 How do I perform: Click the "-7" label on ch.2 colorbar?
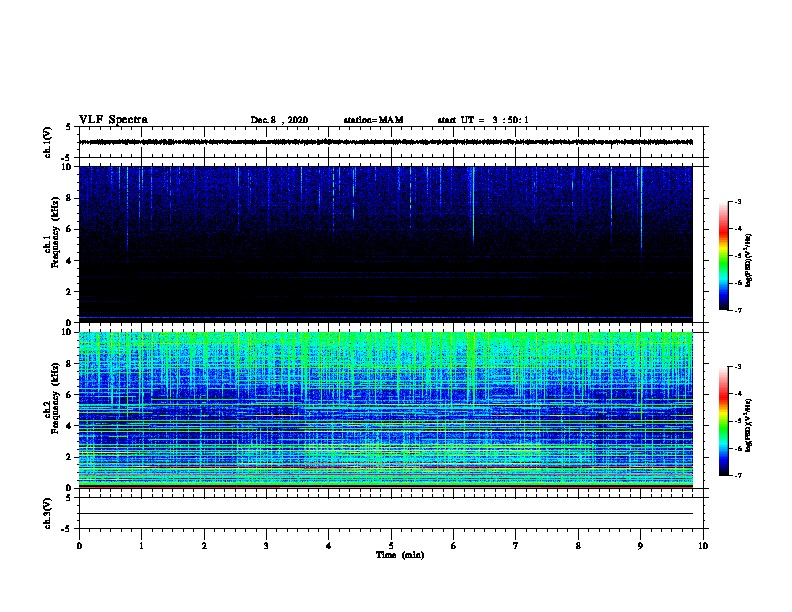pyautogui.click(x=737, y=476)
